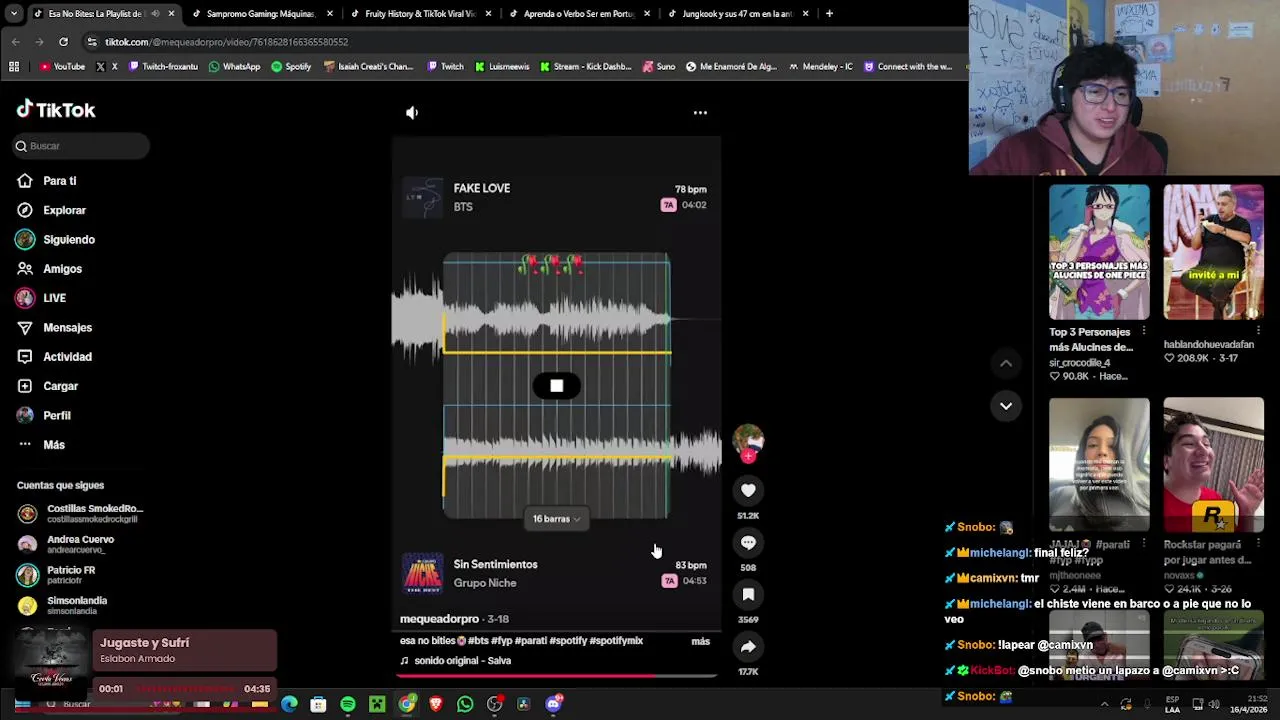Open Minecraft from the taskbar

click(x=377, y=704)
